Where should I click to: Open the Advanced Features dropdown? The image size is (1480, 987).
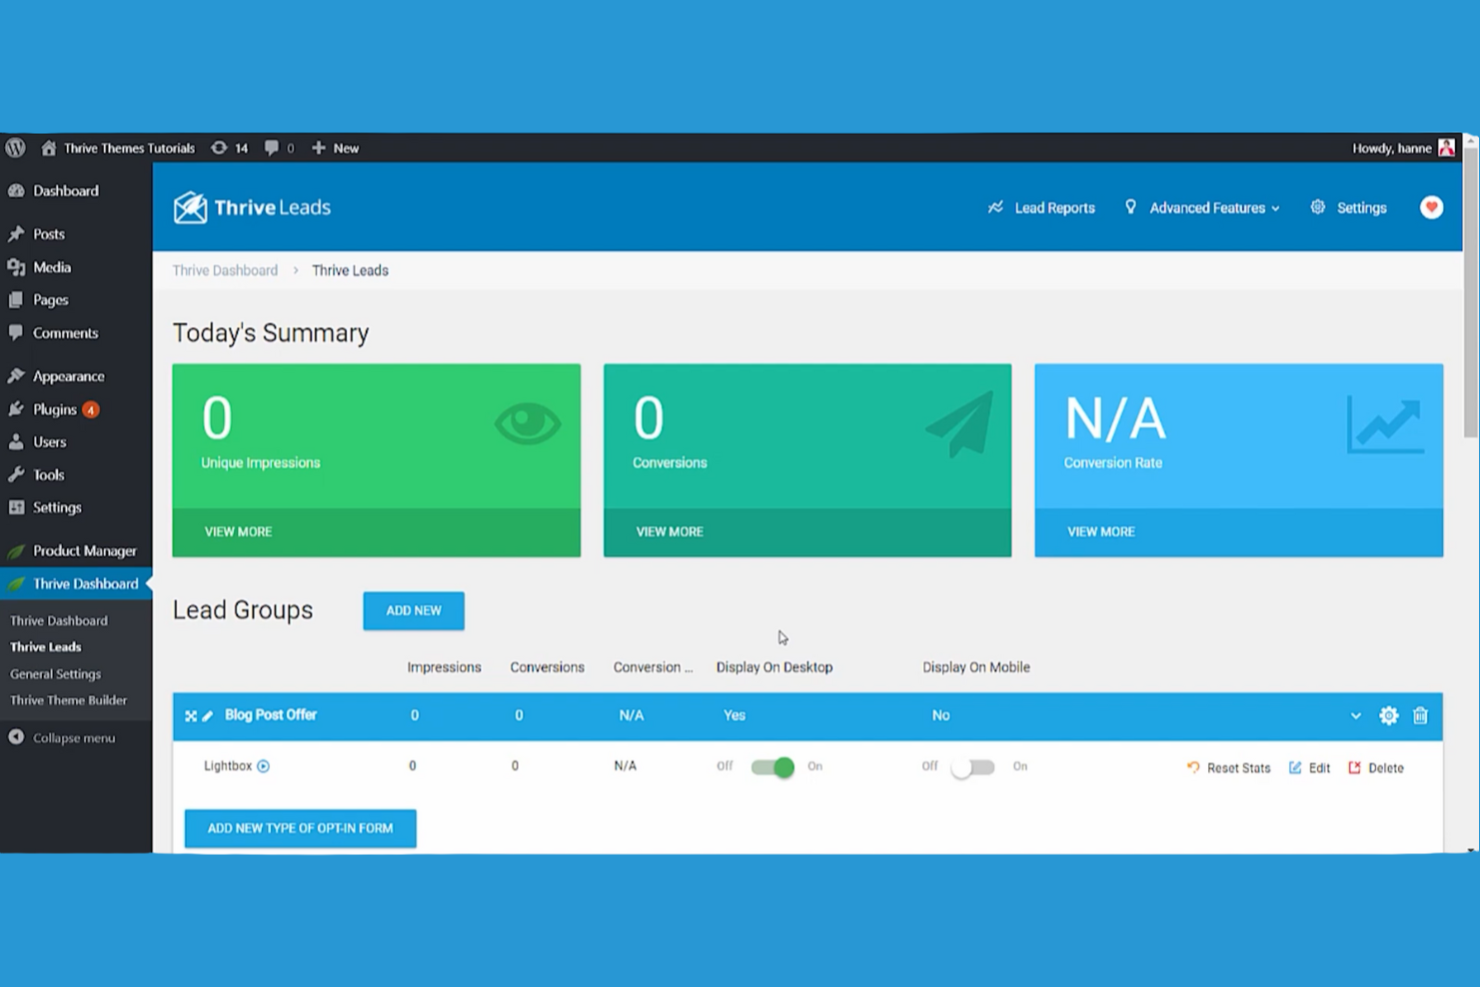pyautogui.click(x=1207, y=207)
